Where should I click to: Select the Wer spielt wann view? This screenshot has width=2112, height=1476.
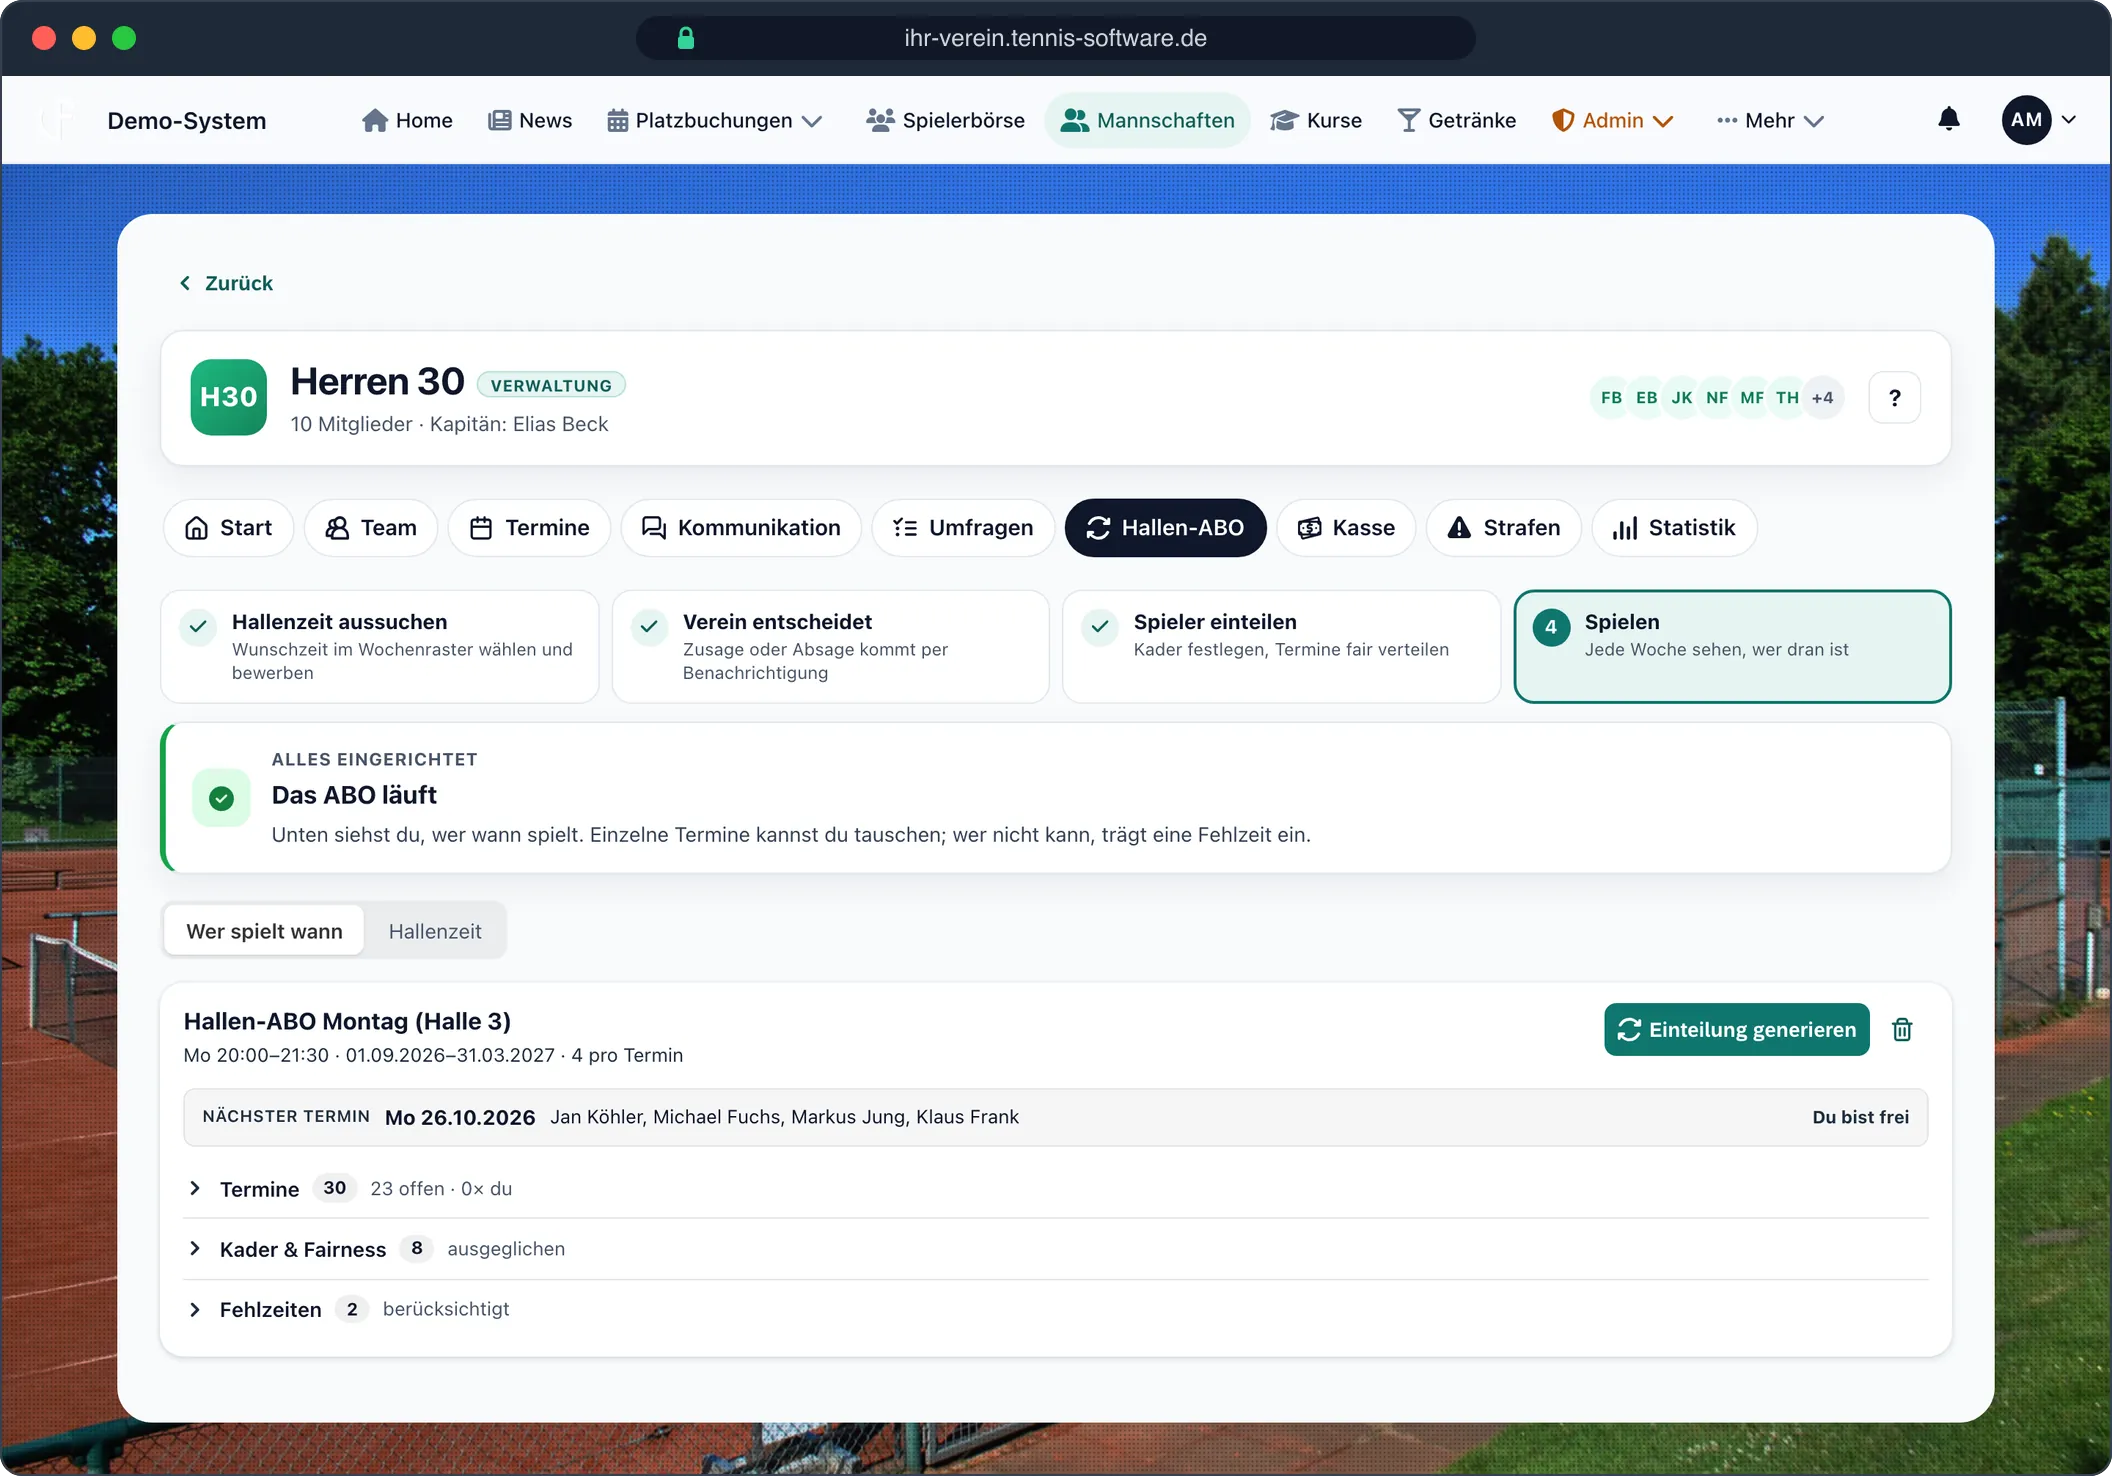264,931
